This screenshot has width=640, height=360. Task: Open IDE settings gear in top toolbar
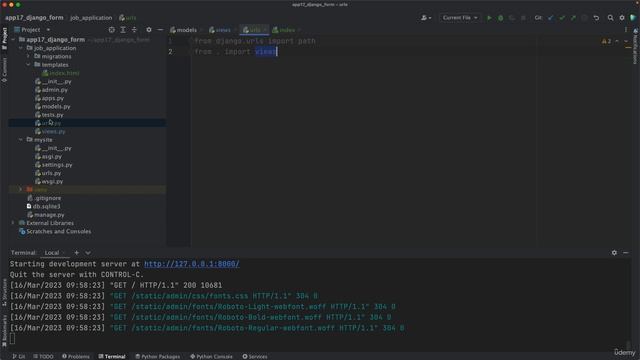pos(622,18)
